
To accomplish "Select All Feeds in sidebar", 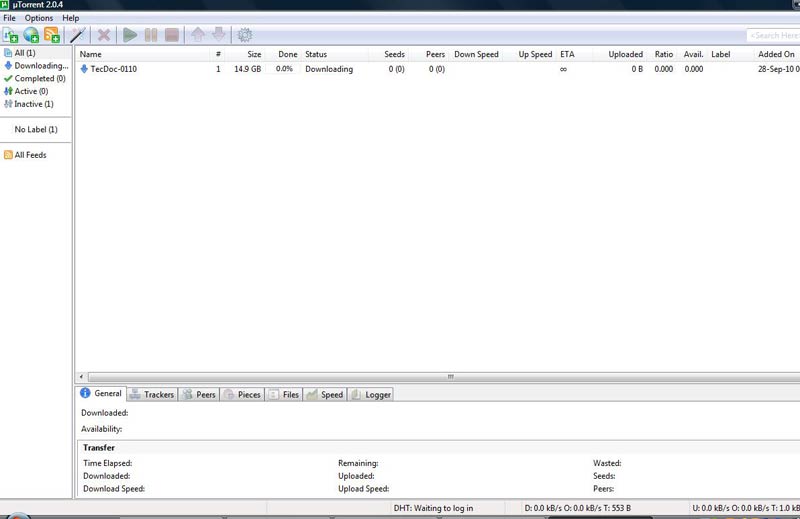I will click(30, 155).
